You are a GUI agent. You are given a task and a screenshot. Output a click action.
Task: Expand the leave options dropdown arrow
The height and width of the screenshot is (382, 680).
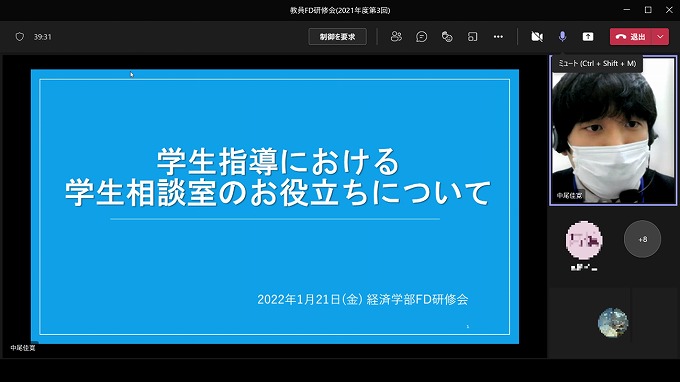tap(660, 37)
